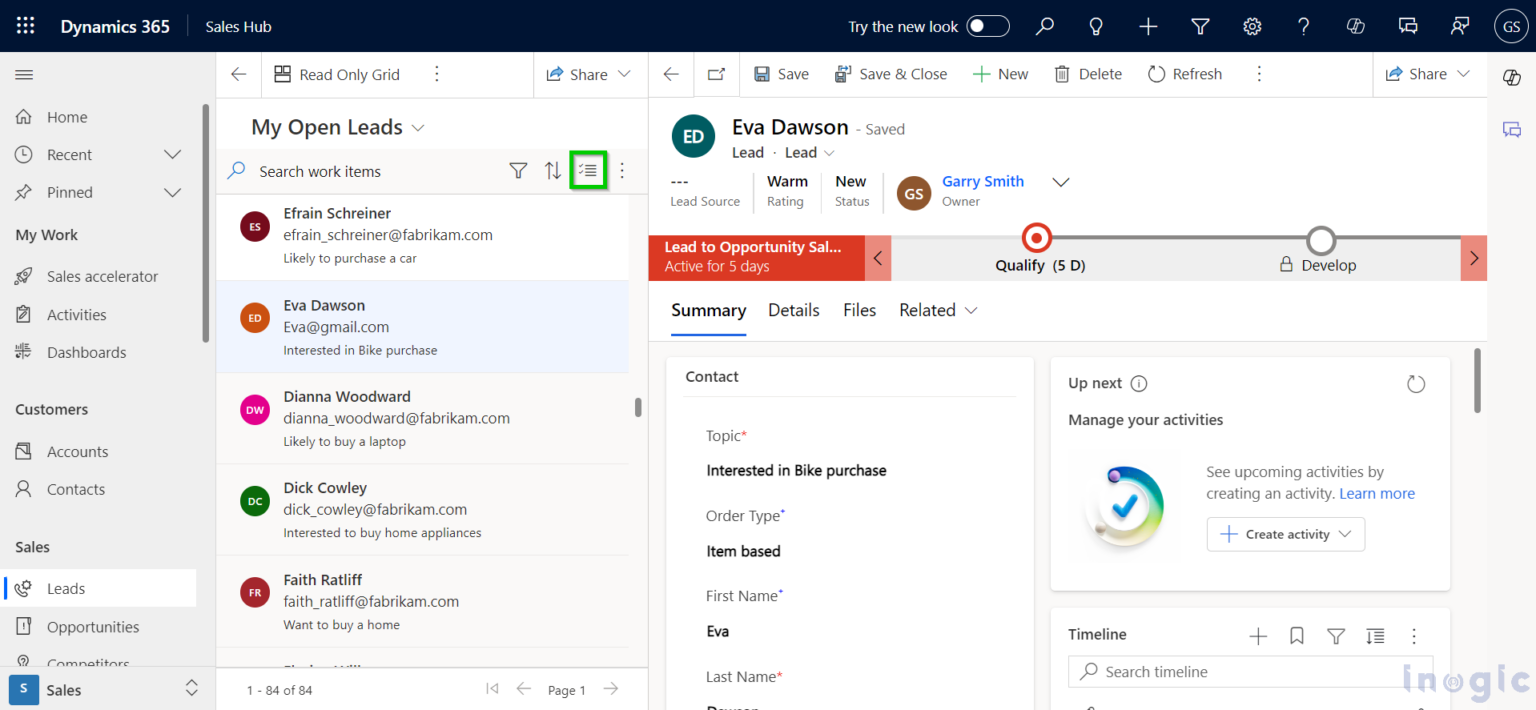
Task: Select the Qualify stage marker on process bar
Action: [1036, 238]
